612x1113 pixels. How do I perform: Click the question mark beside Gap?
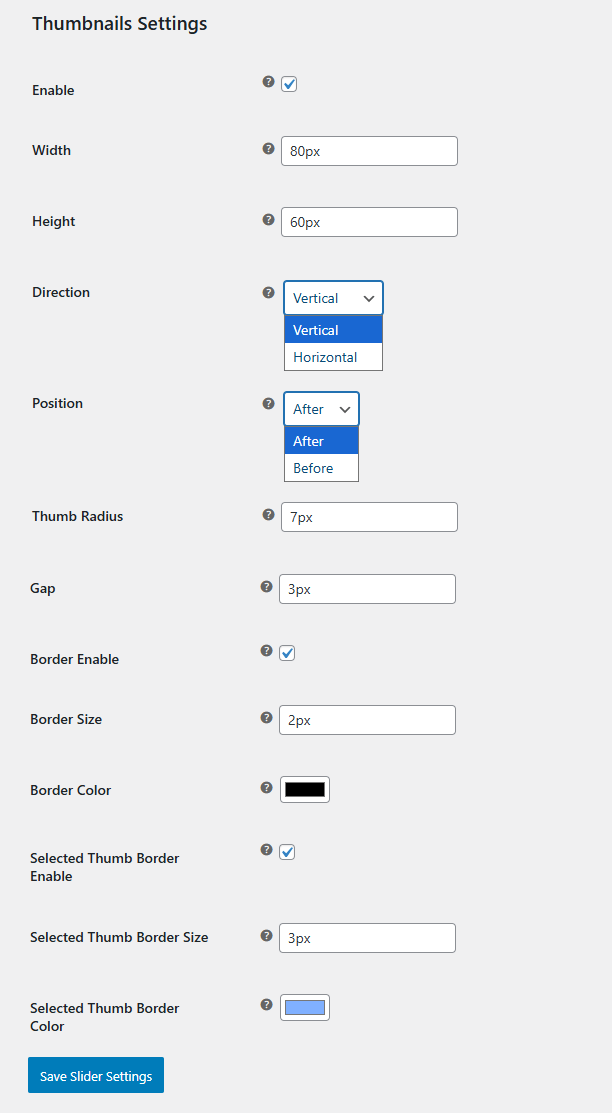[x=266, y=586]
